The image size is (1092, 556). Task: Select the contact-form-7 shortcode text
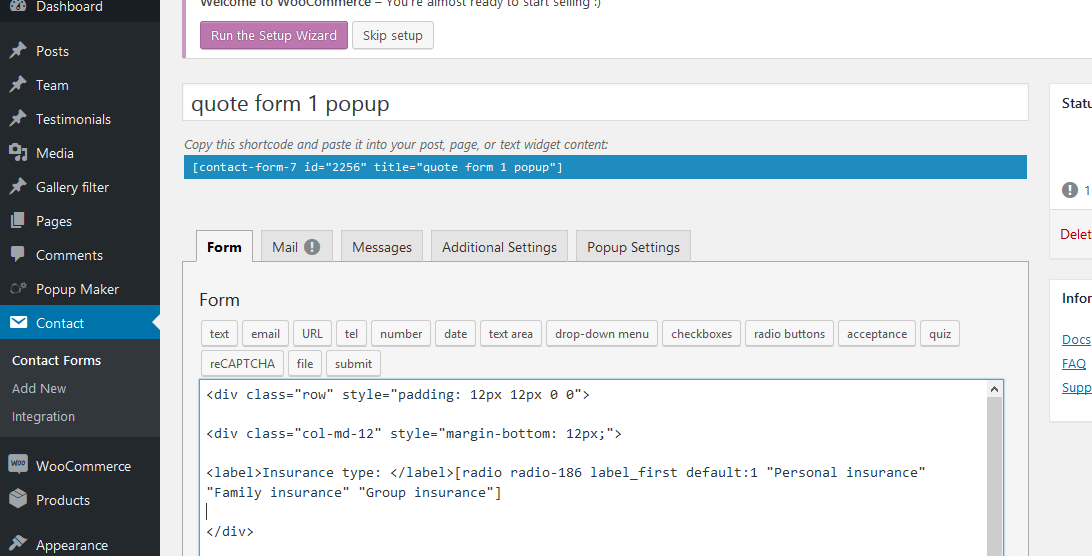[378, 167]
